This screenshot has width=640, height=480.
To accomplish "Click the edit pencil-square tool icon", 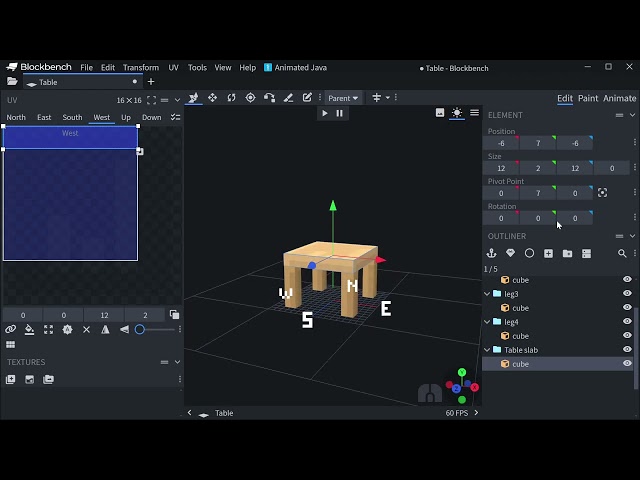I will (x=307, y=98).
